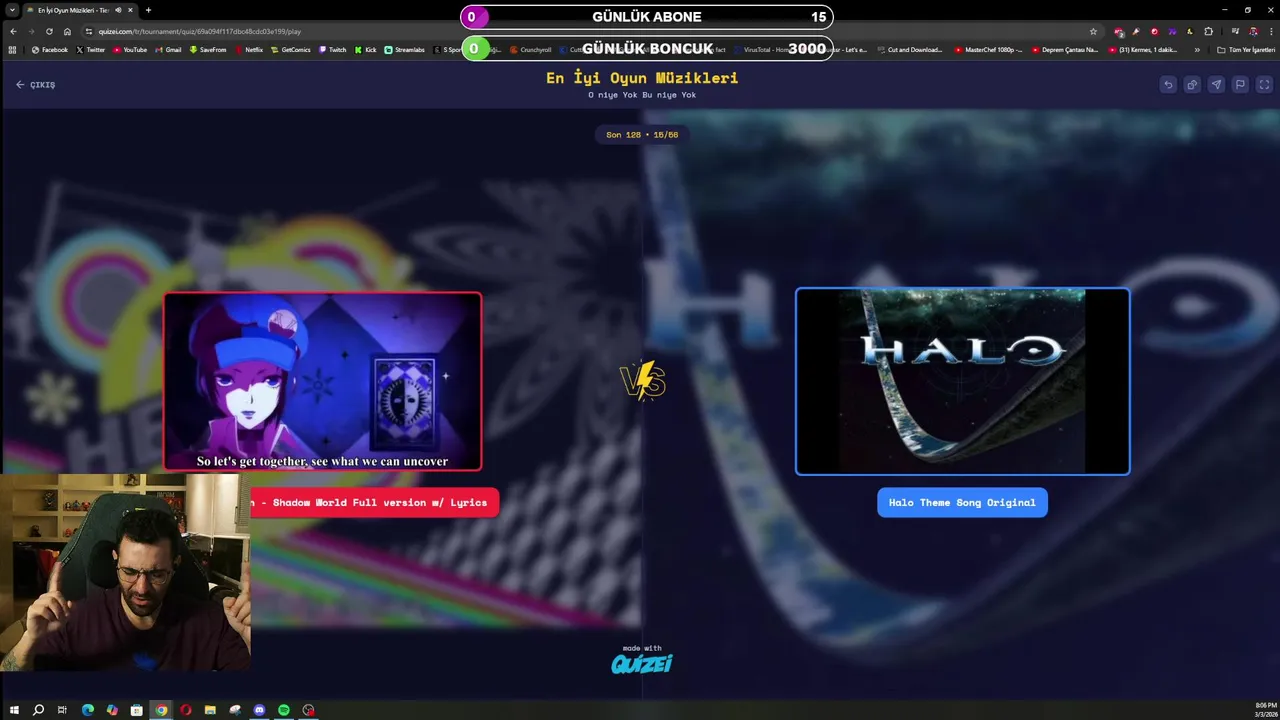Click the Son 128 round progress badge

click(642, 134)
